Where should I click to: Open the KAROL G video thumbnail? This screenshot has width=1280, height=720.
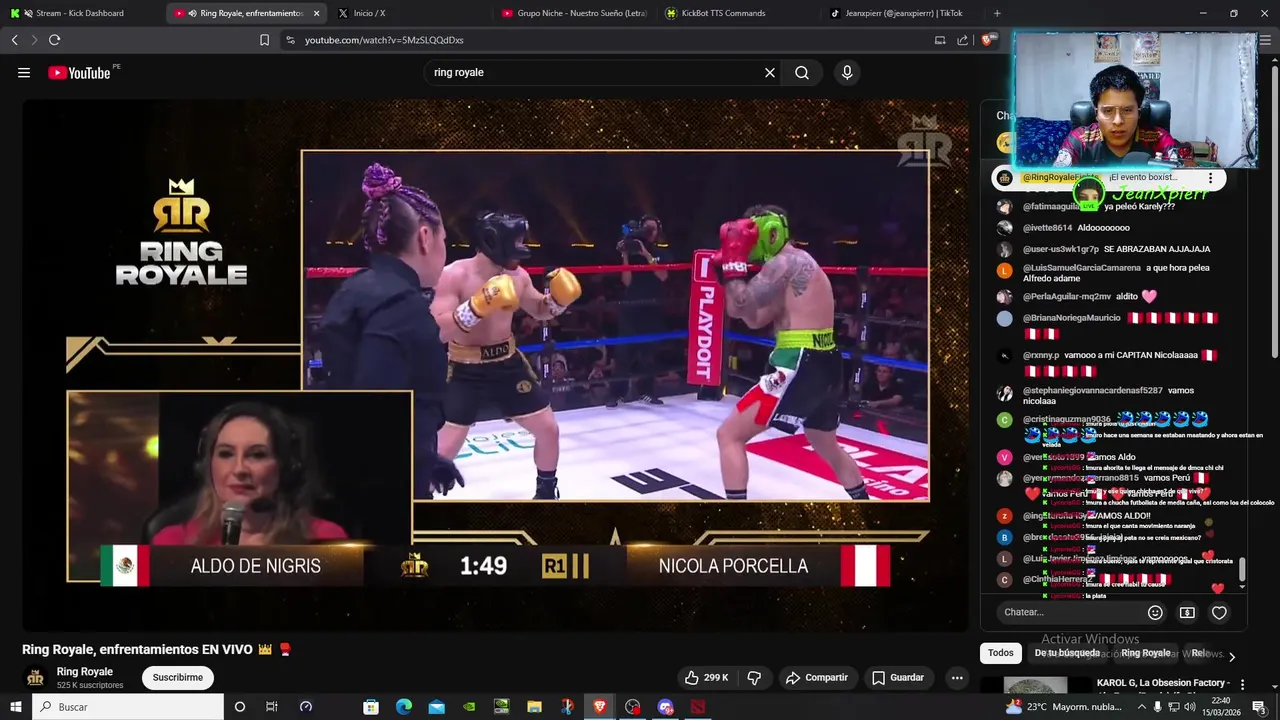tap(1035, 686)
